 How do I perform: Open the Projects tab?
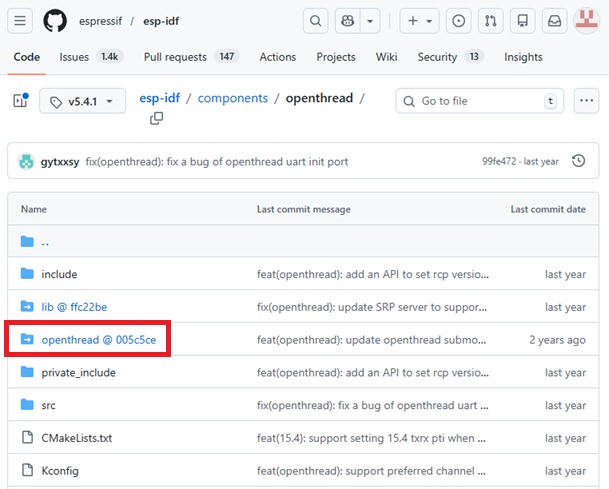click(x=336, y=57)
